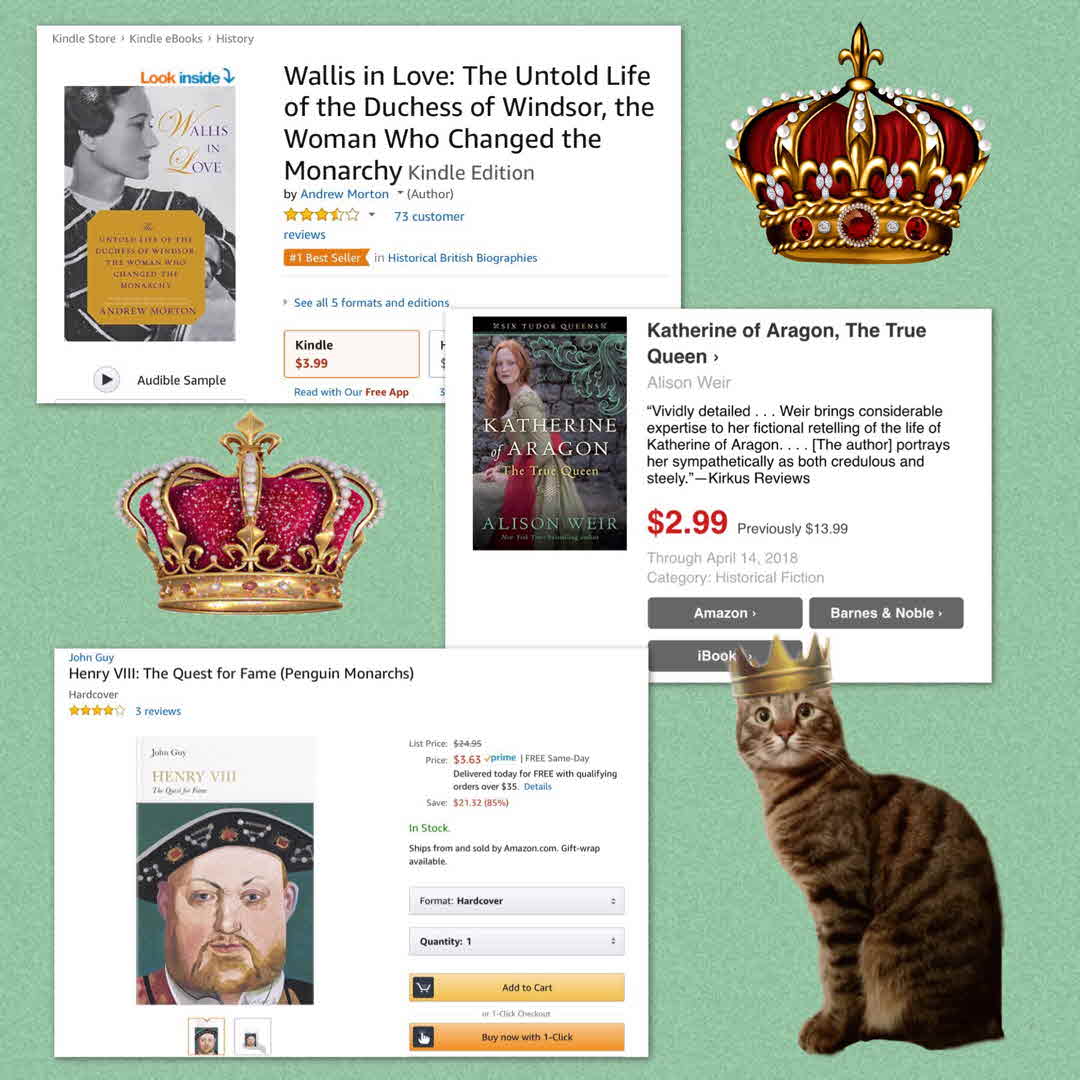Open the Barnes & Noble retailer button
Viewport: 1080px width, 1080px height.
click(x=886, y=613)
